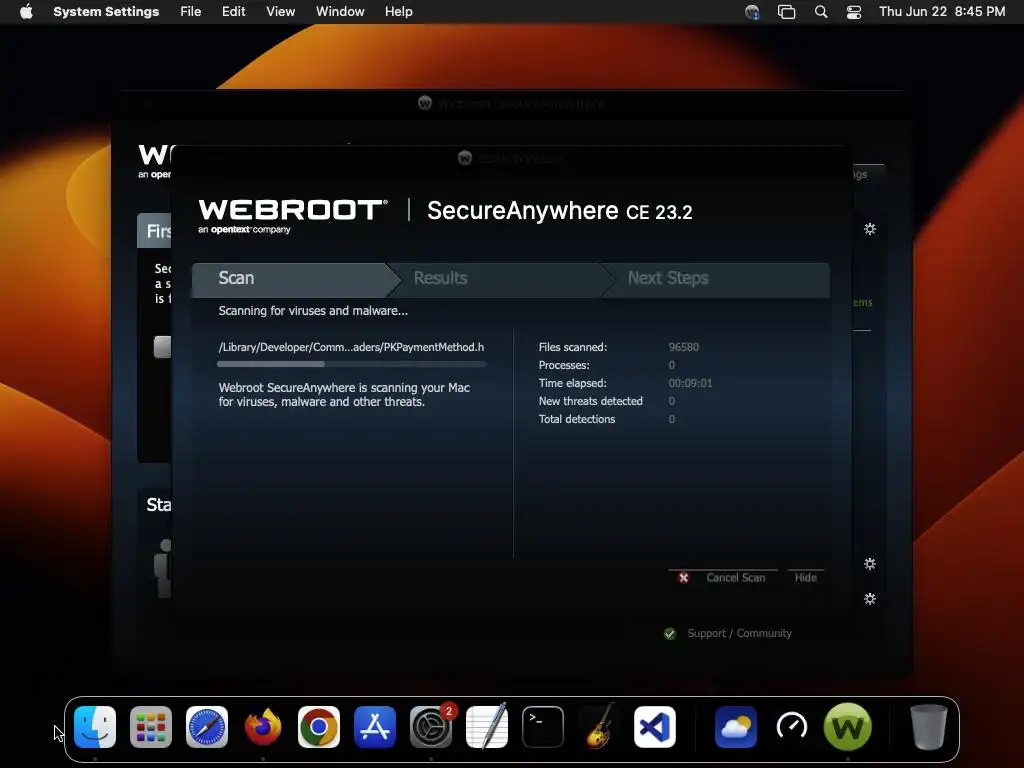Open Control Center in menu bar

pyautogui.click(x=854, y=12)
